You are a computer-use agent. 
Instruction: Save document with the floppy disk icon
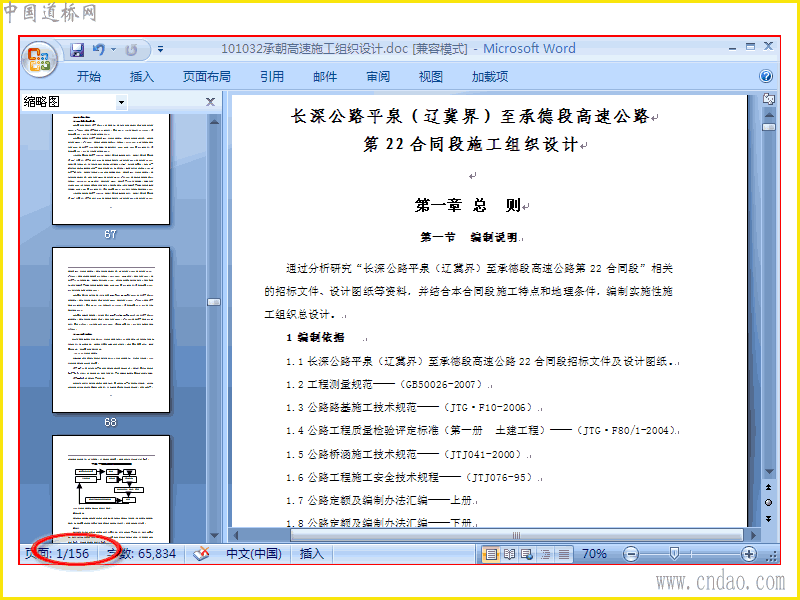(x=77, y=49)
